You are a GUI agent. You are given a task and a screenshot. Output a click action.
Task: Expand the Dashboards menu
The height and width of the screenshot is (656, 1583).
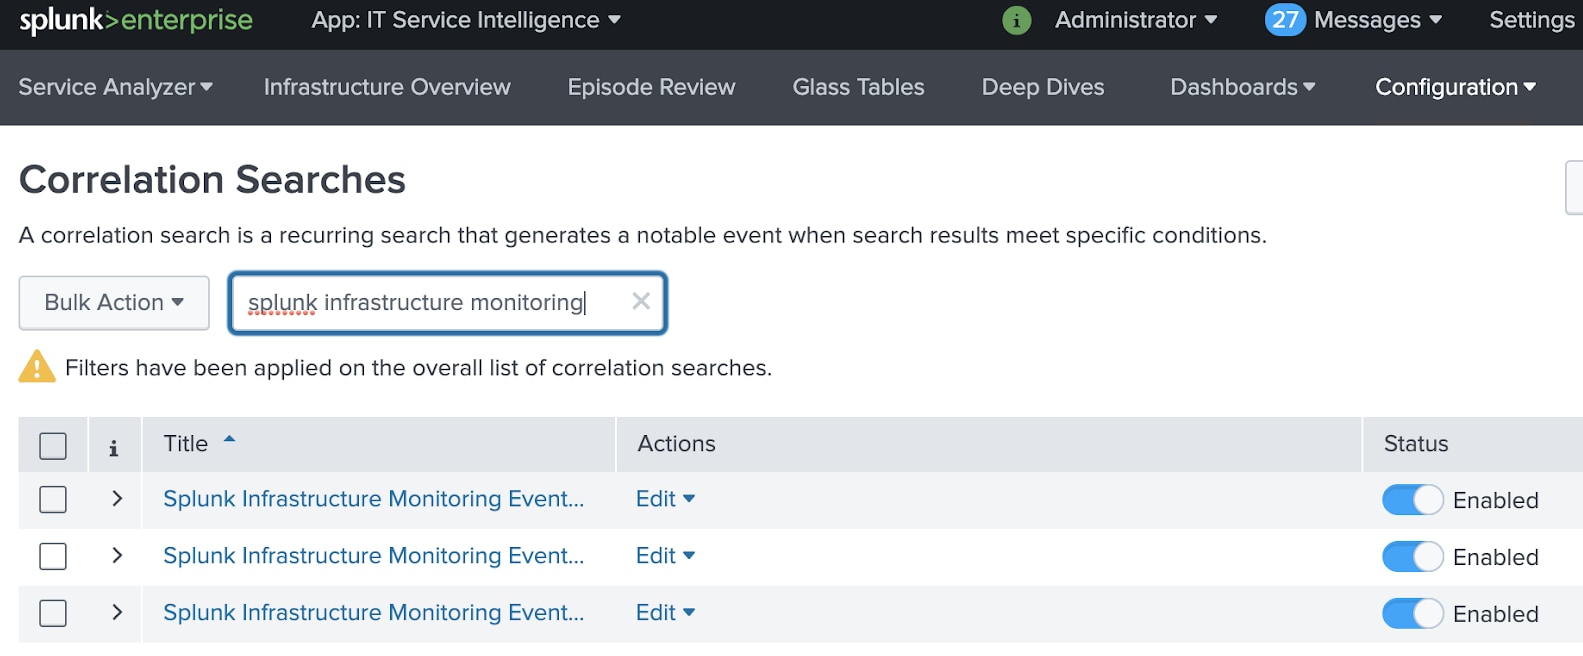(x=1243, y=87)
